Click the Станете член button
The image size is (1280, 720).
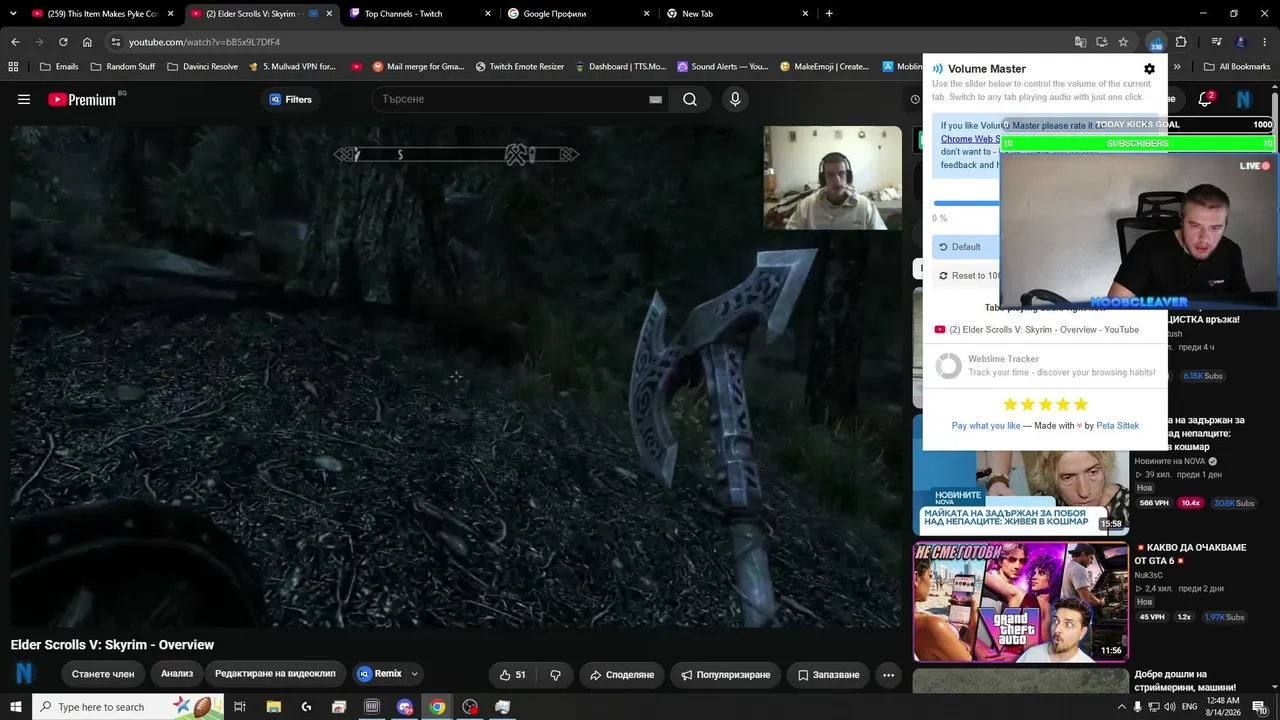pos(103,675)
